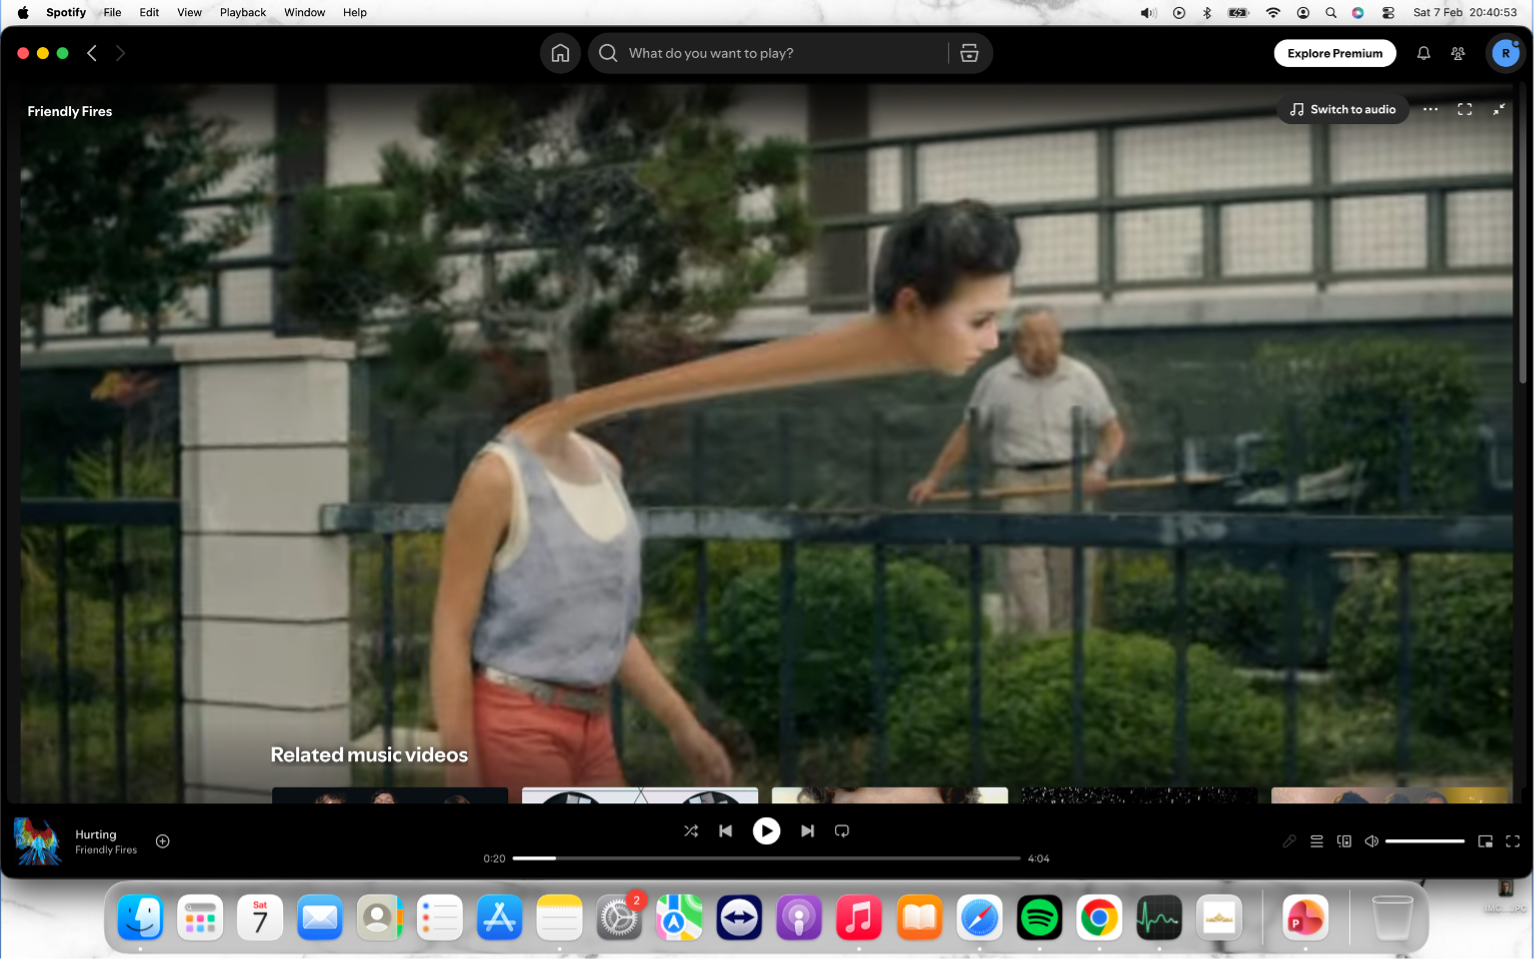Screen dimensions: 1540x967
Task: Open Connect to a device icon
Action: click(x=1344, y=841)
